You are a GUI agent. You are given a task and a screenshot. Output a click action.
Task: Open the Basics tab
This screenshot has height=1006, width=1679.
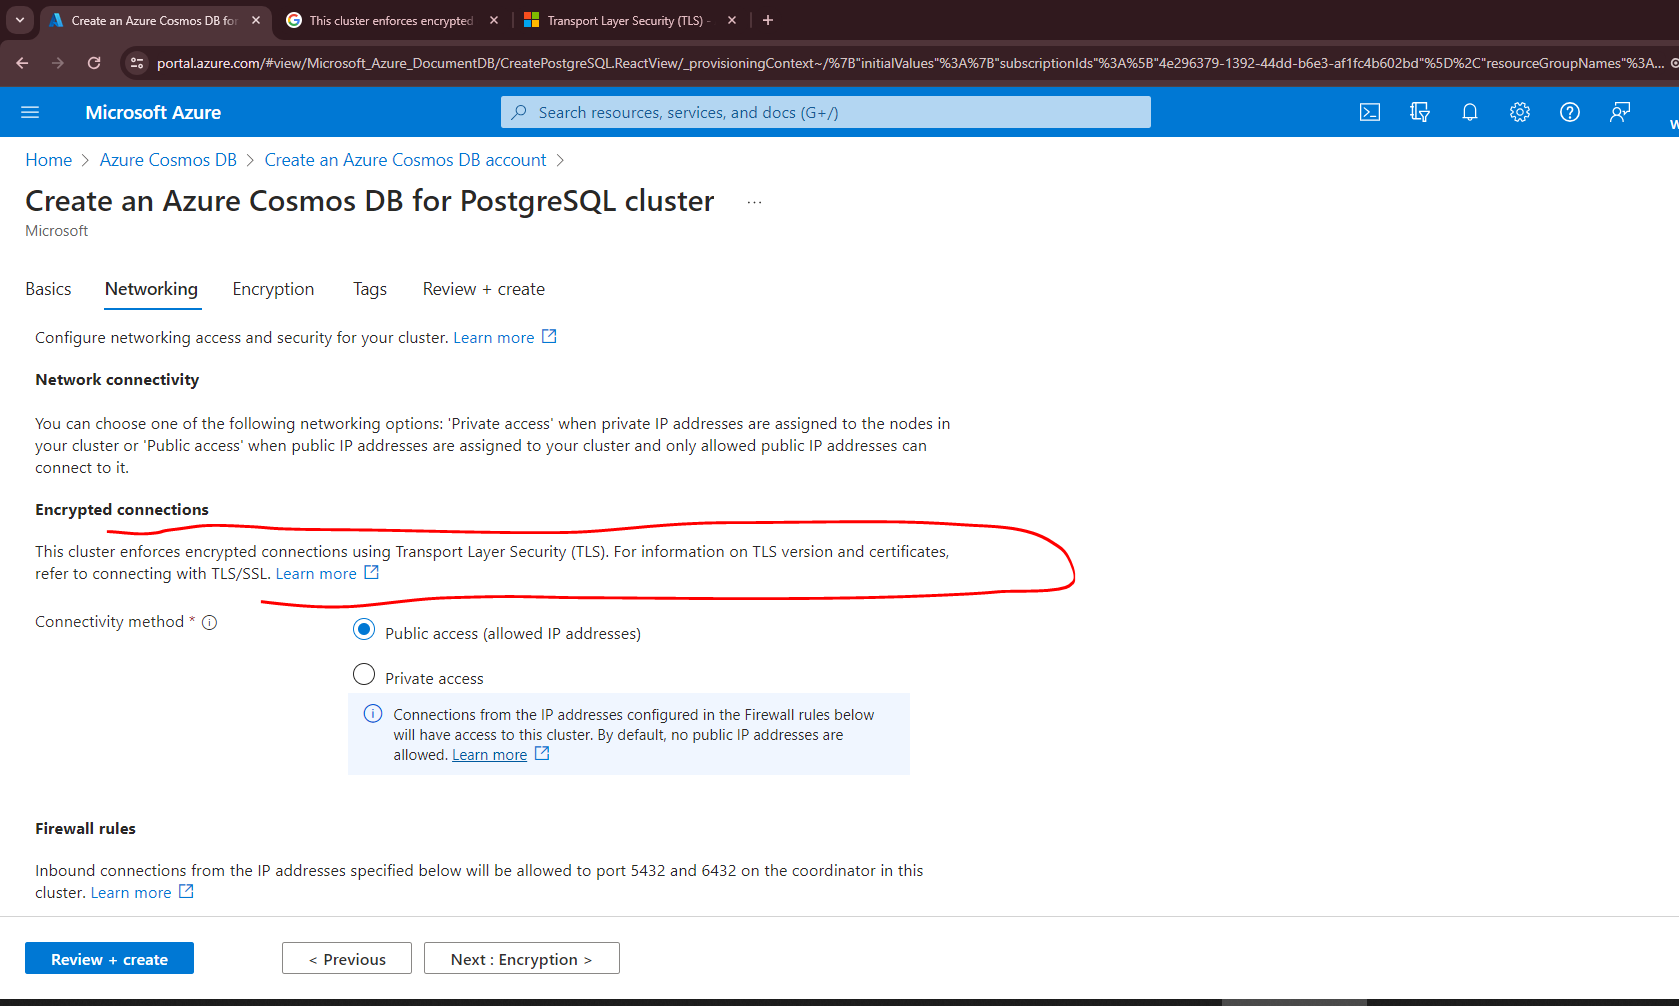pyautogui.click(x=48, y=289)
